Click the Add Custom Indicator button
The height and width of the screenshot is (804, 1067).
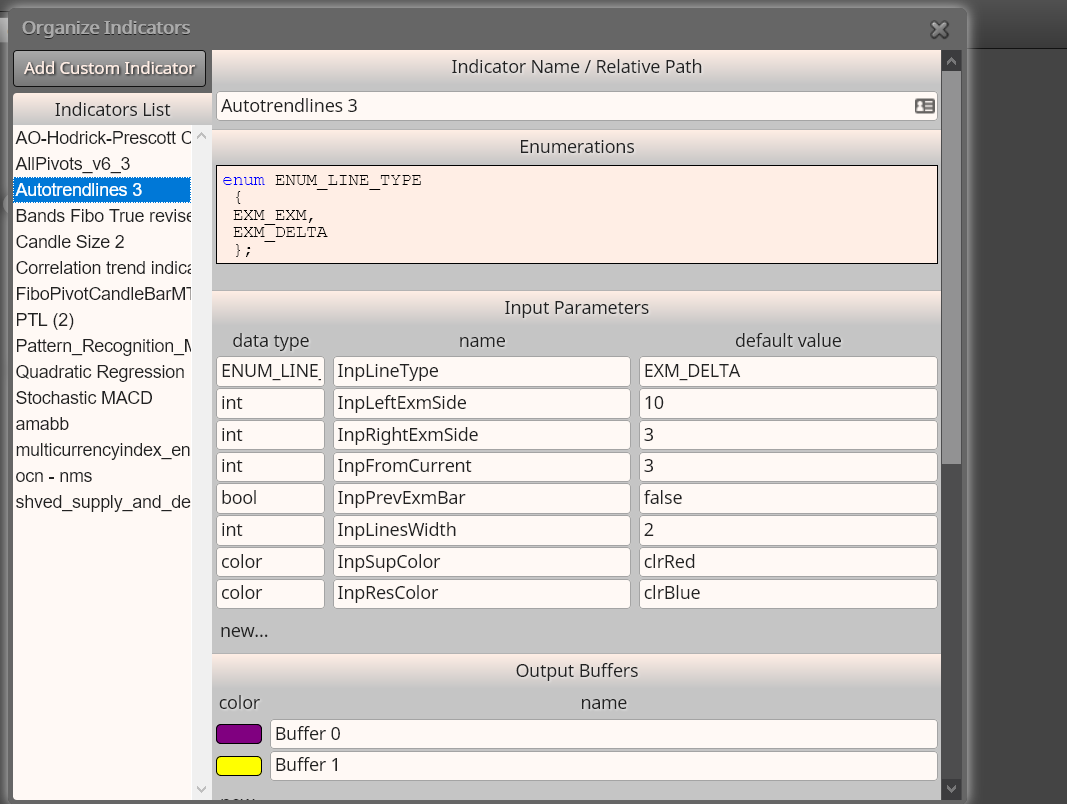(110, 68)
